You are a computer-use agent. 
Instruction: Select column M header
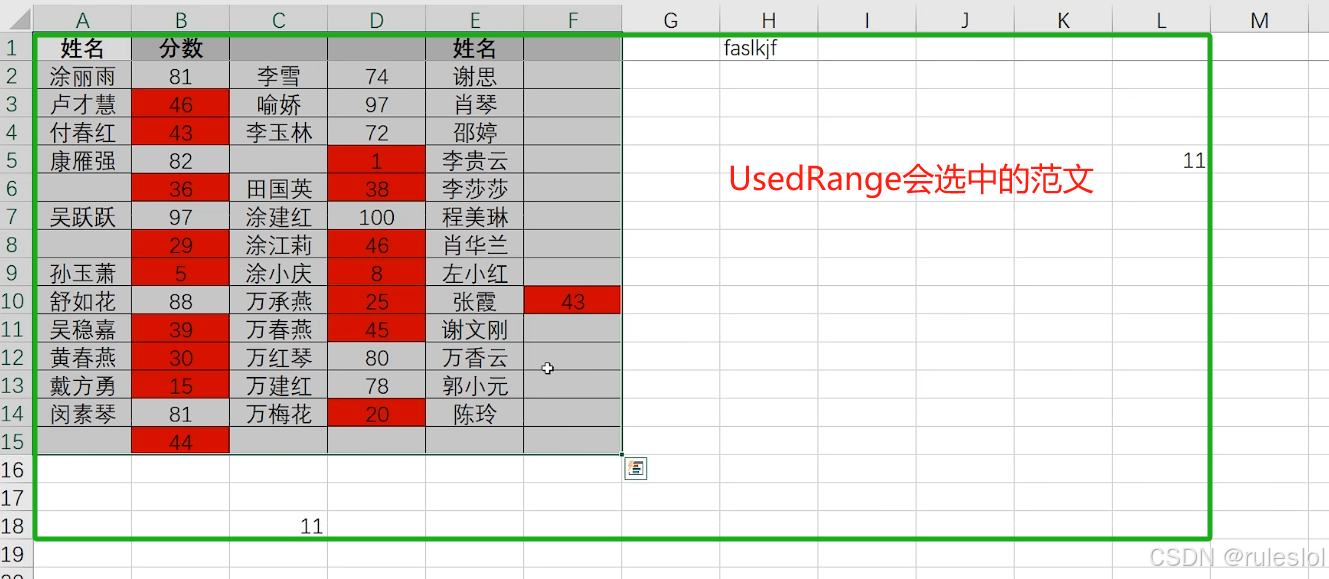point(1259,20)
